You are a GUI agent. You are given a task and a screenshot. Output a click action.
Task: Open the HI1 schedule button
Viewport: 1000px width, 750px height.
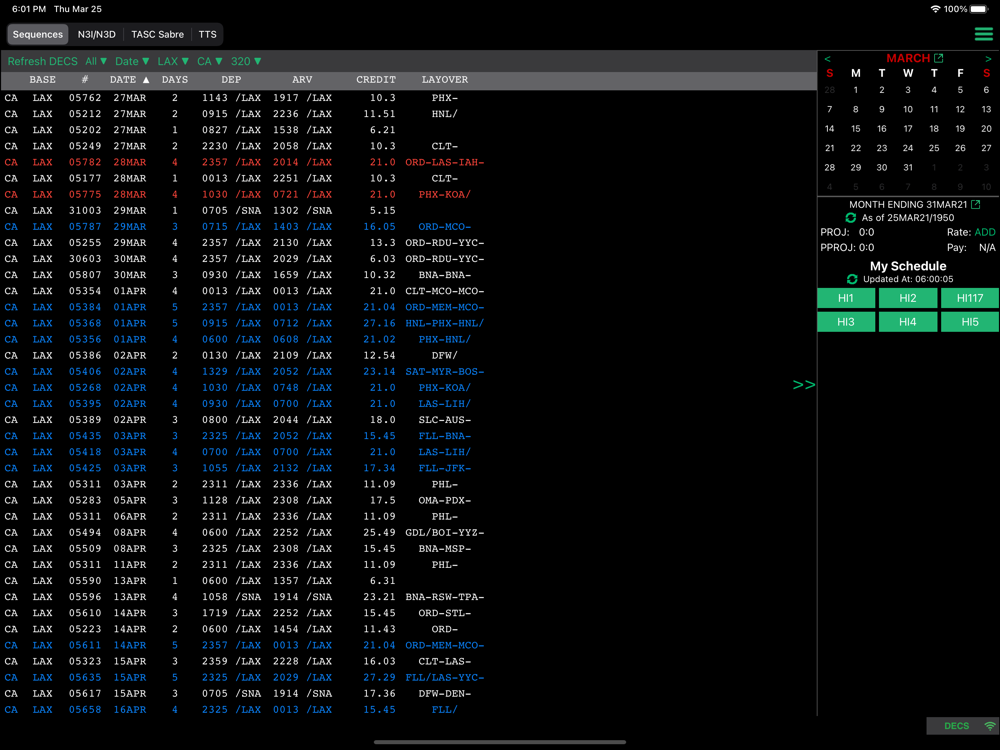(846, 298)
